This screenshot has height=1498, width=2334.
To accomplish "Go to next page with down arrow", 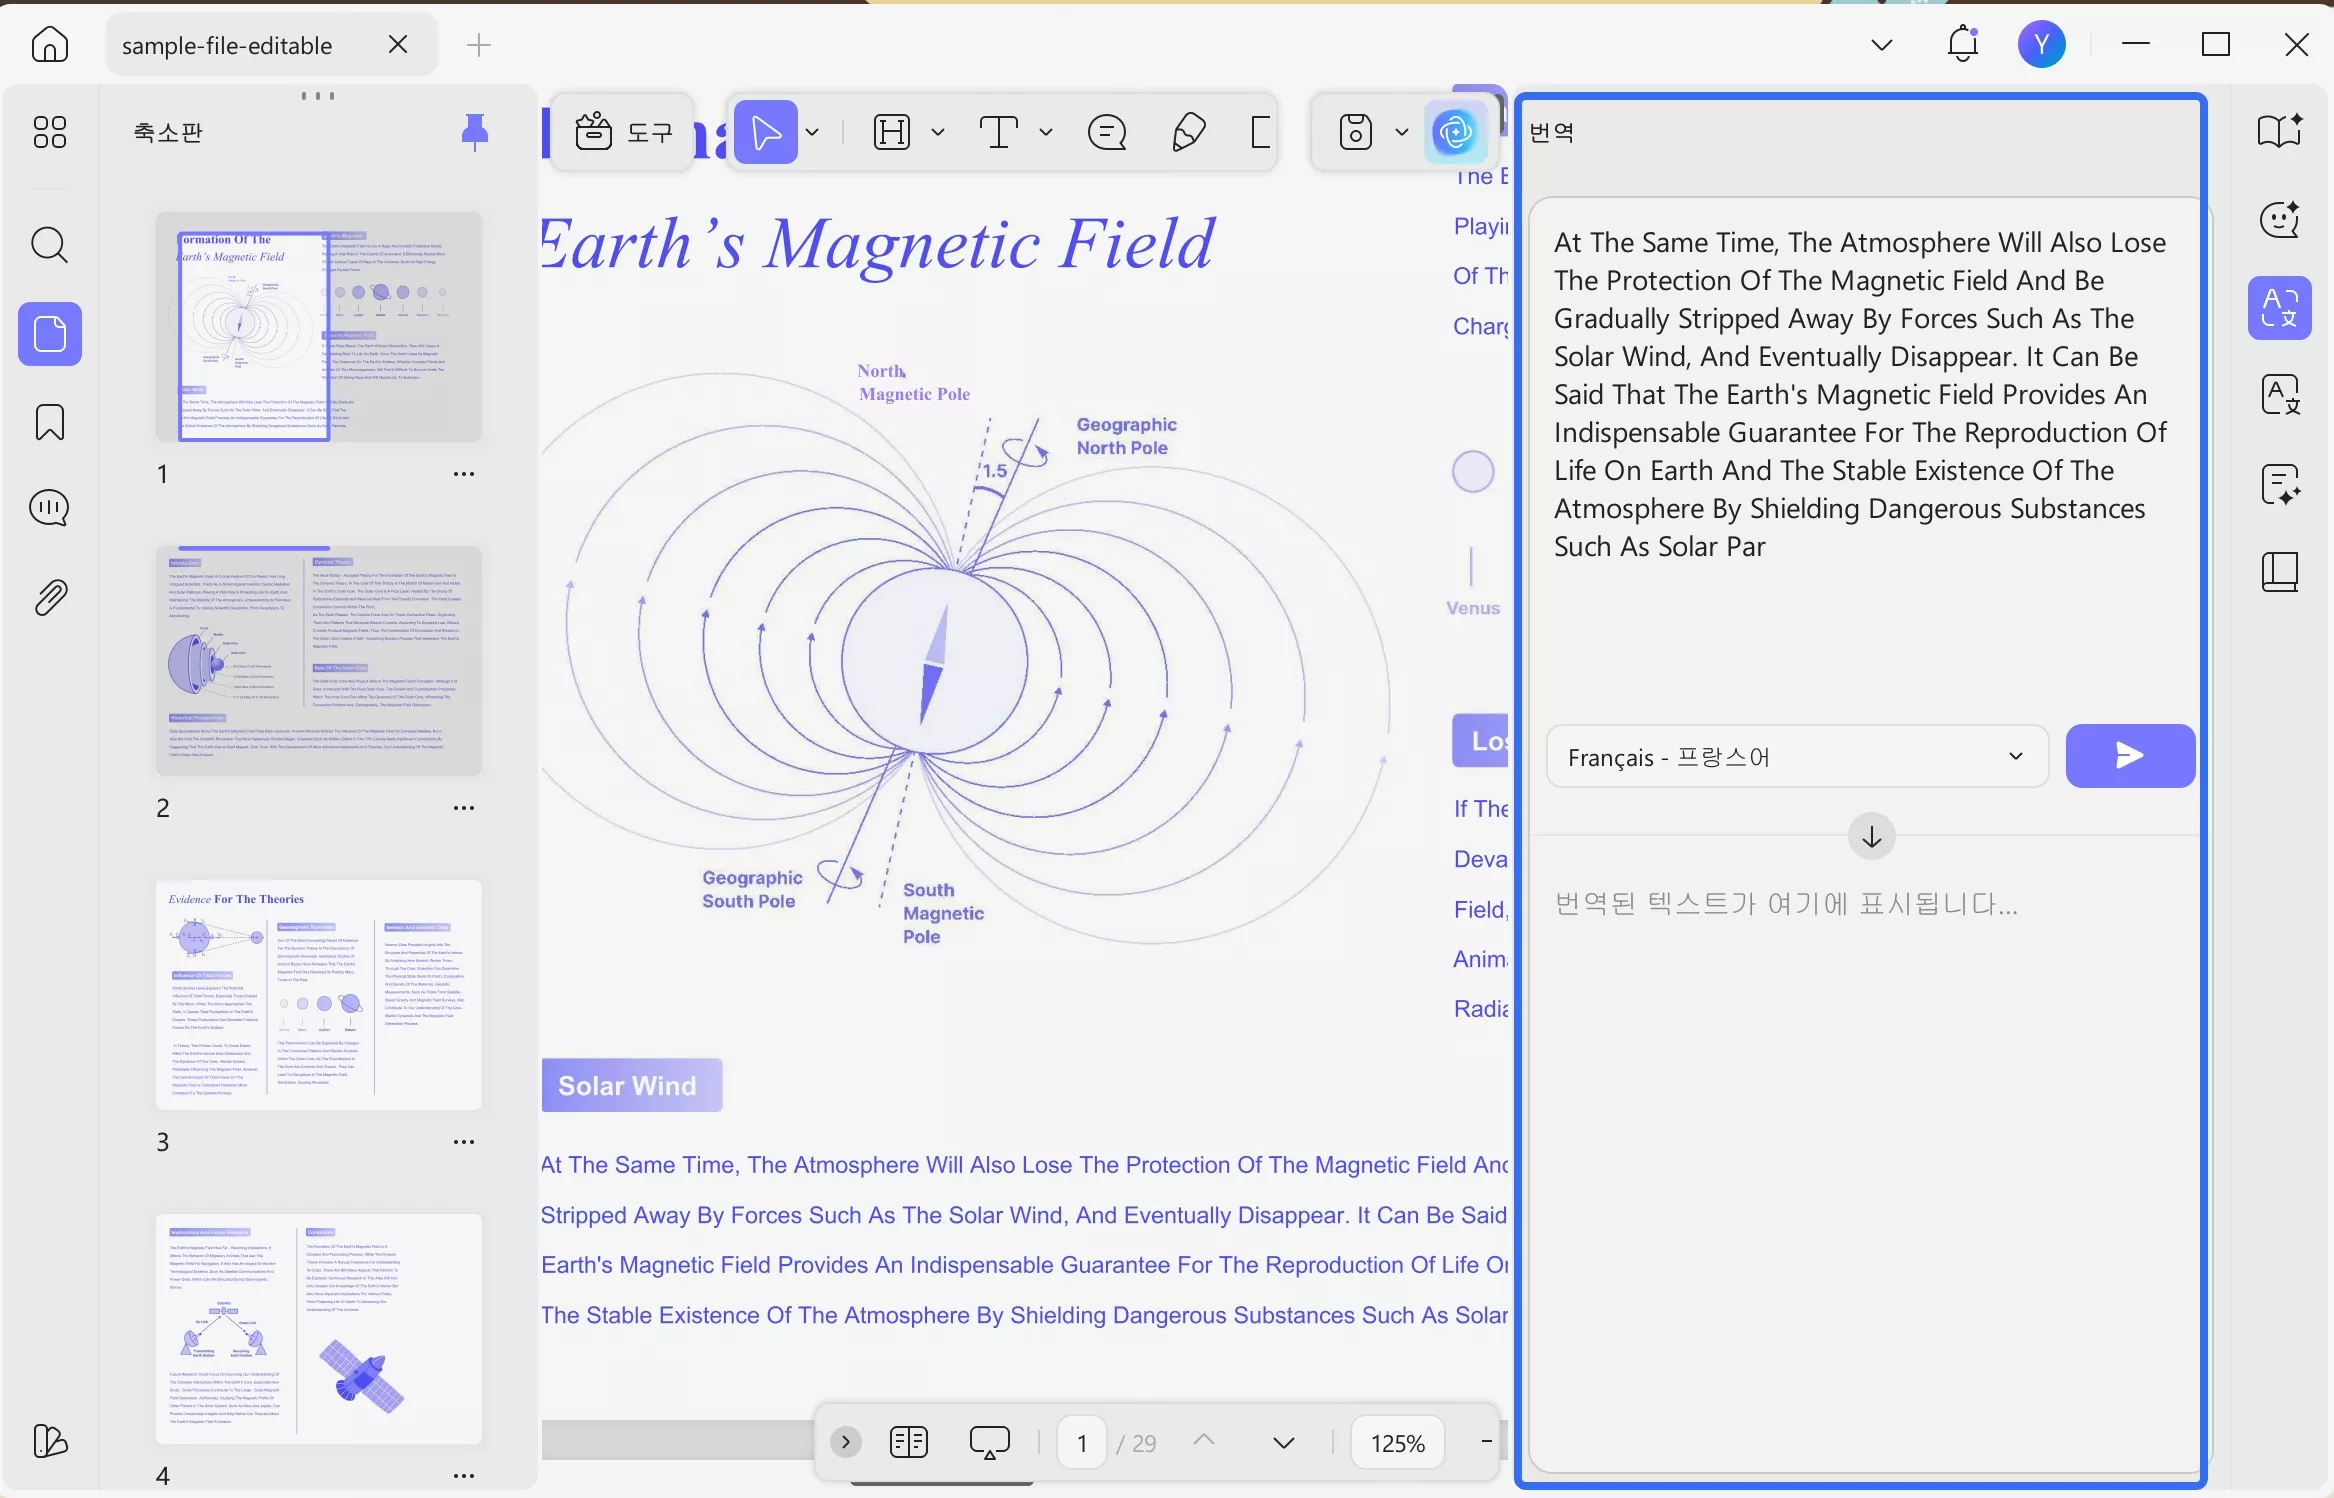I will pos(1284,1442).
